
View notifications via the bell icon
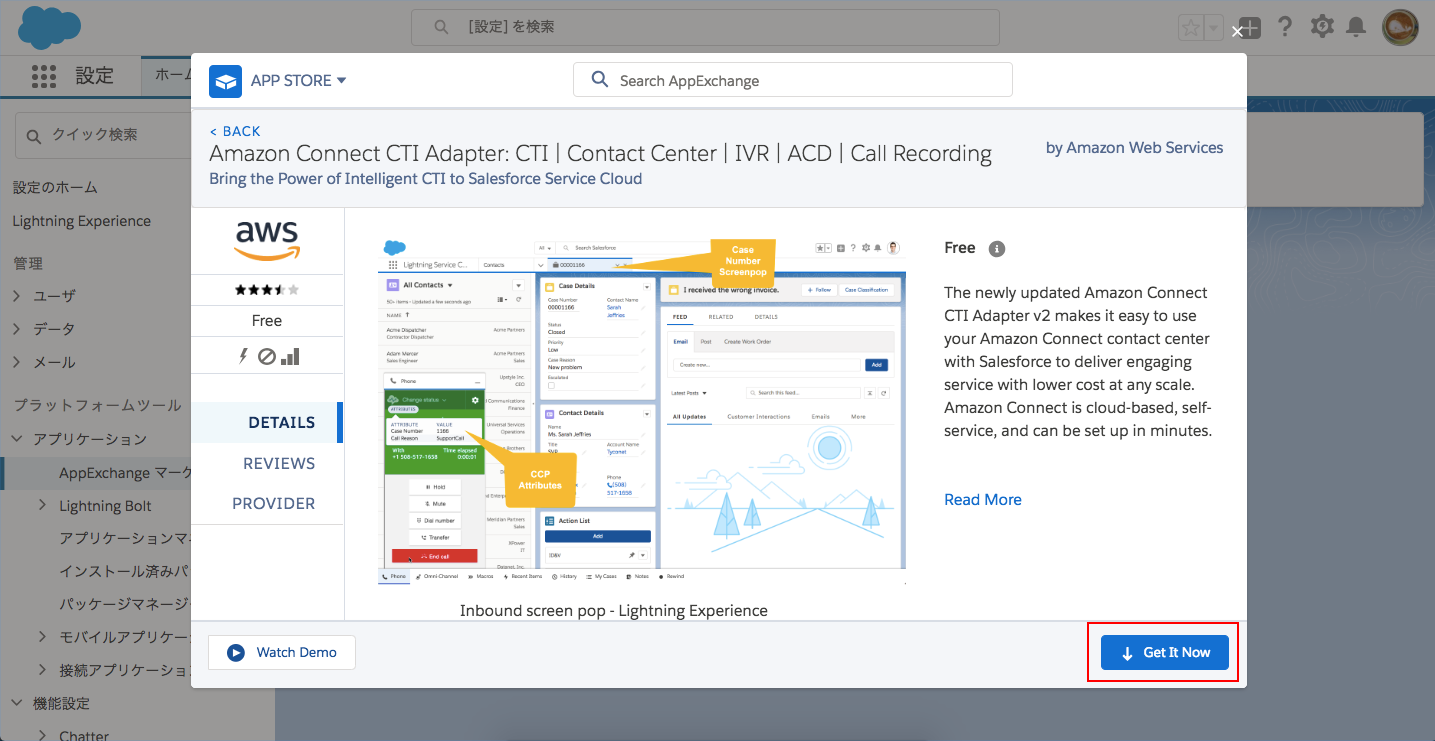pyautogui.click(x=1357, y=27)
